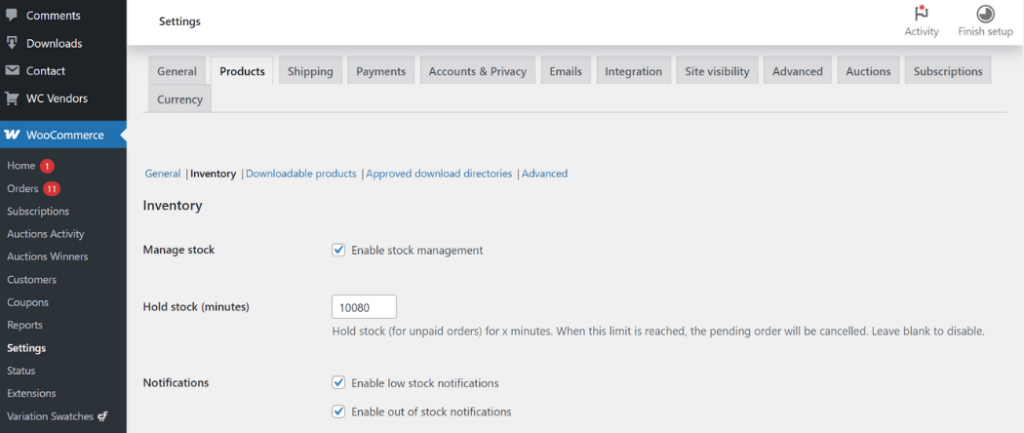The width and height of the screenshot is (1024, 433).
Task: Click the Notifications row label
Action: tap(176, 383)
